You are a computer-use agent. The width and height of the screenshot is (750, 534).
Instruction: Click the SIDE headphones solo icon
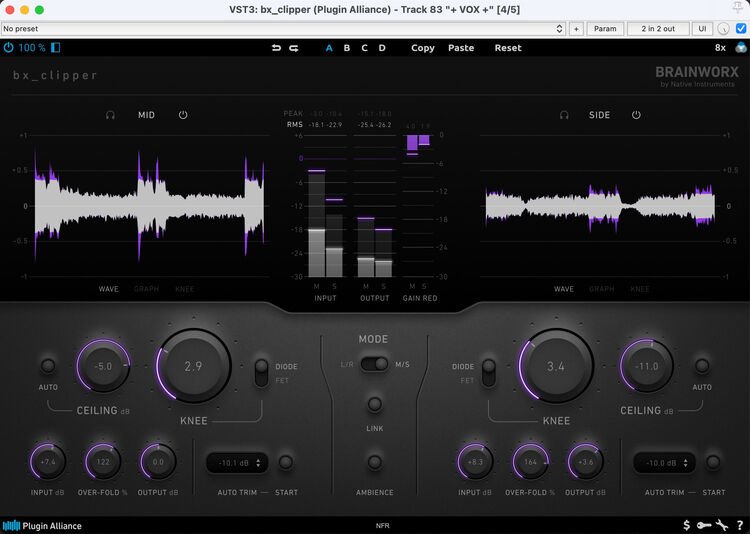(564, 115)
